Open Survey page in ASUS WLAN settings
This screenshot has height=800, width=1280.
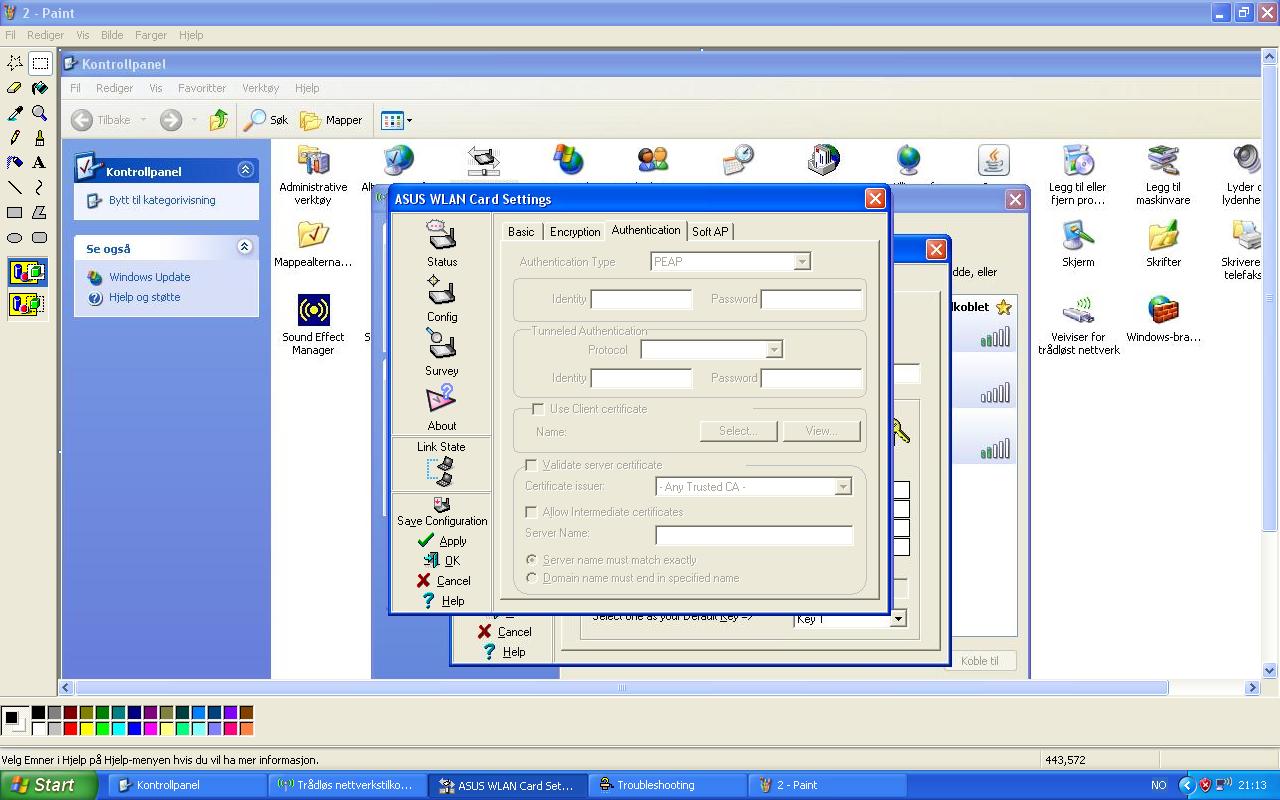442,353
